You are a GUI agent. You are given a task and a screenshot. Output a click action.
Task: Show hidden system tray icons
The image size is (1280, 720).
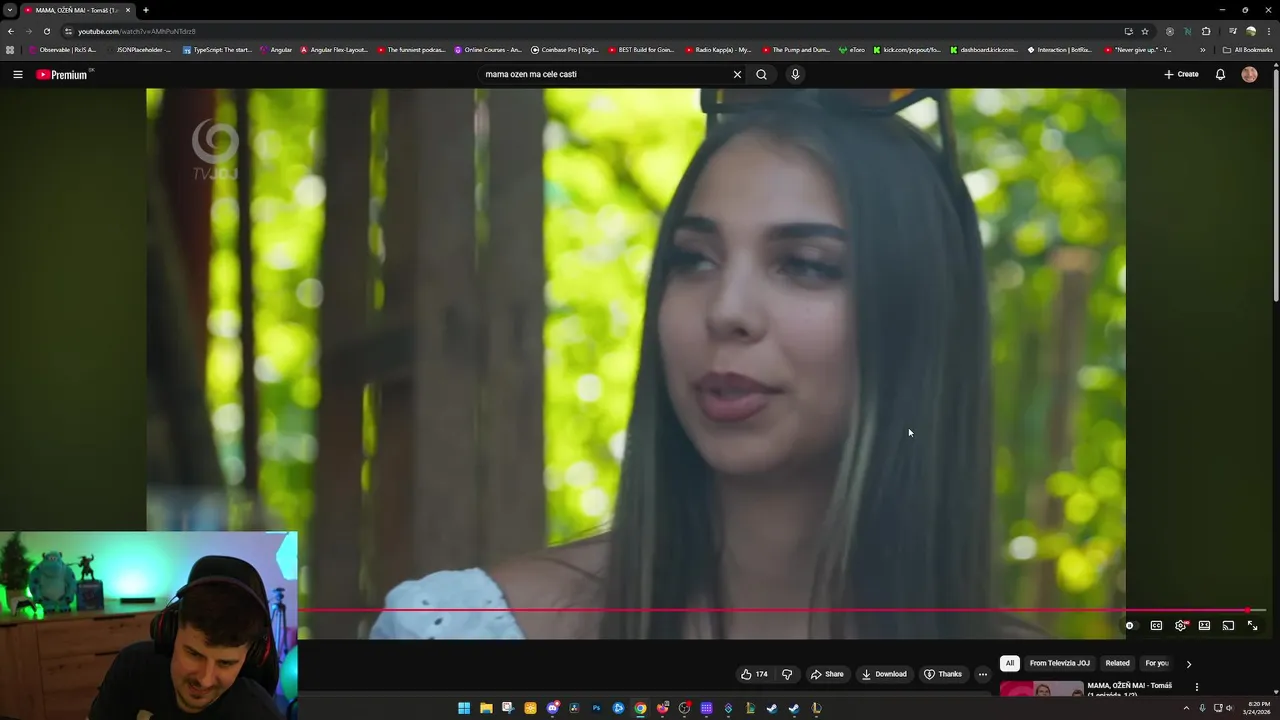coord(1187,708)
